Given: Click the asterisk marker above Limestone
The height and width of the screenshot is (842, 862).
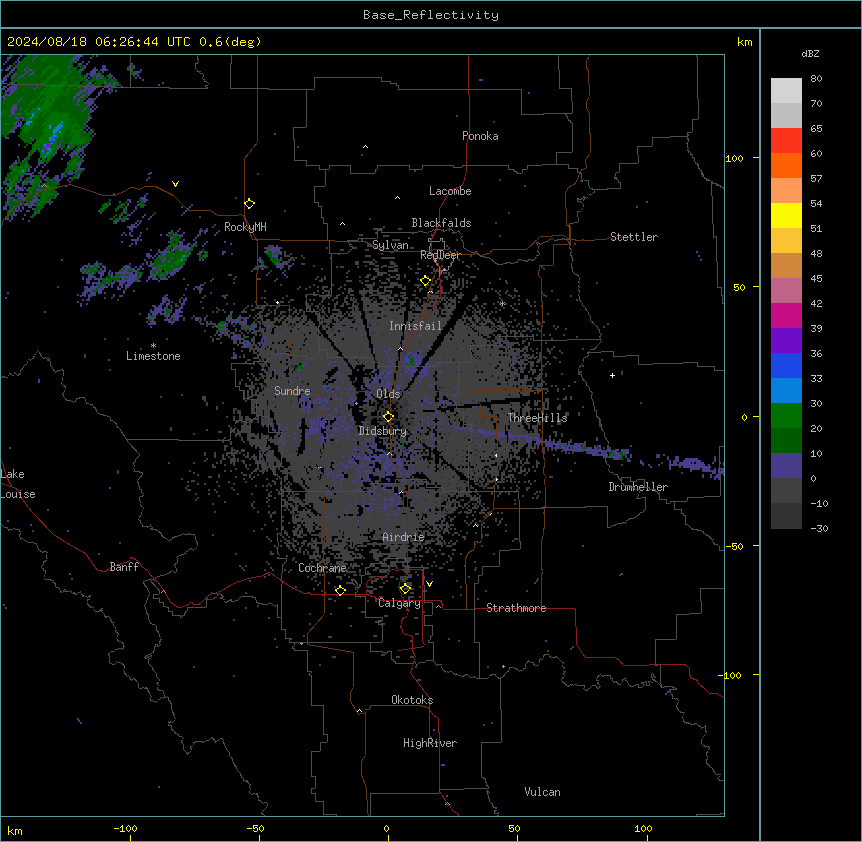Looking at the screenshot, I should coord(153,346).
